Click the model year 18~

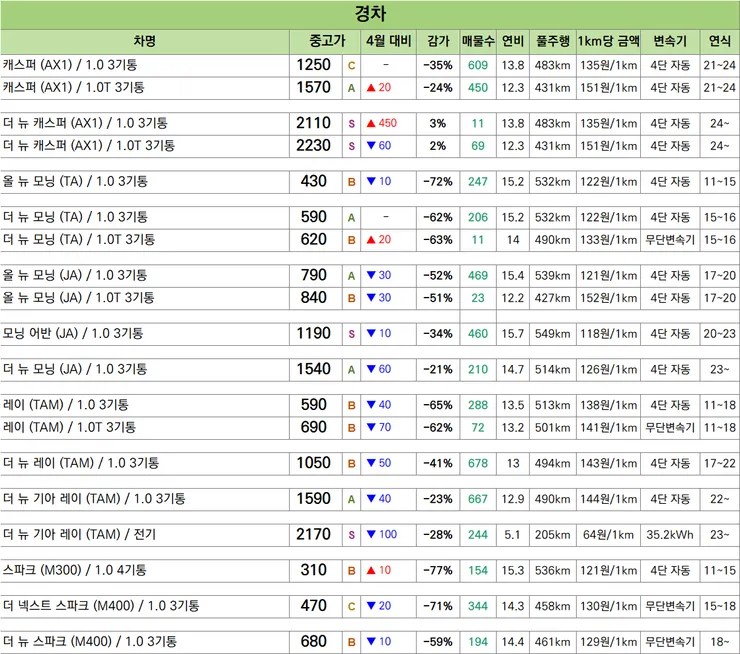[720, 642]
